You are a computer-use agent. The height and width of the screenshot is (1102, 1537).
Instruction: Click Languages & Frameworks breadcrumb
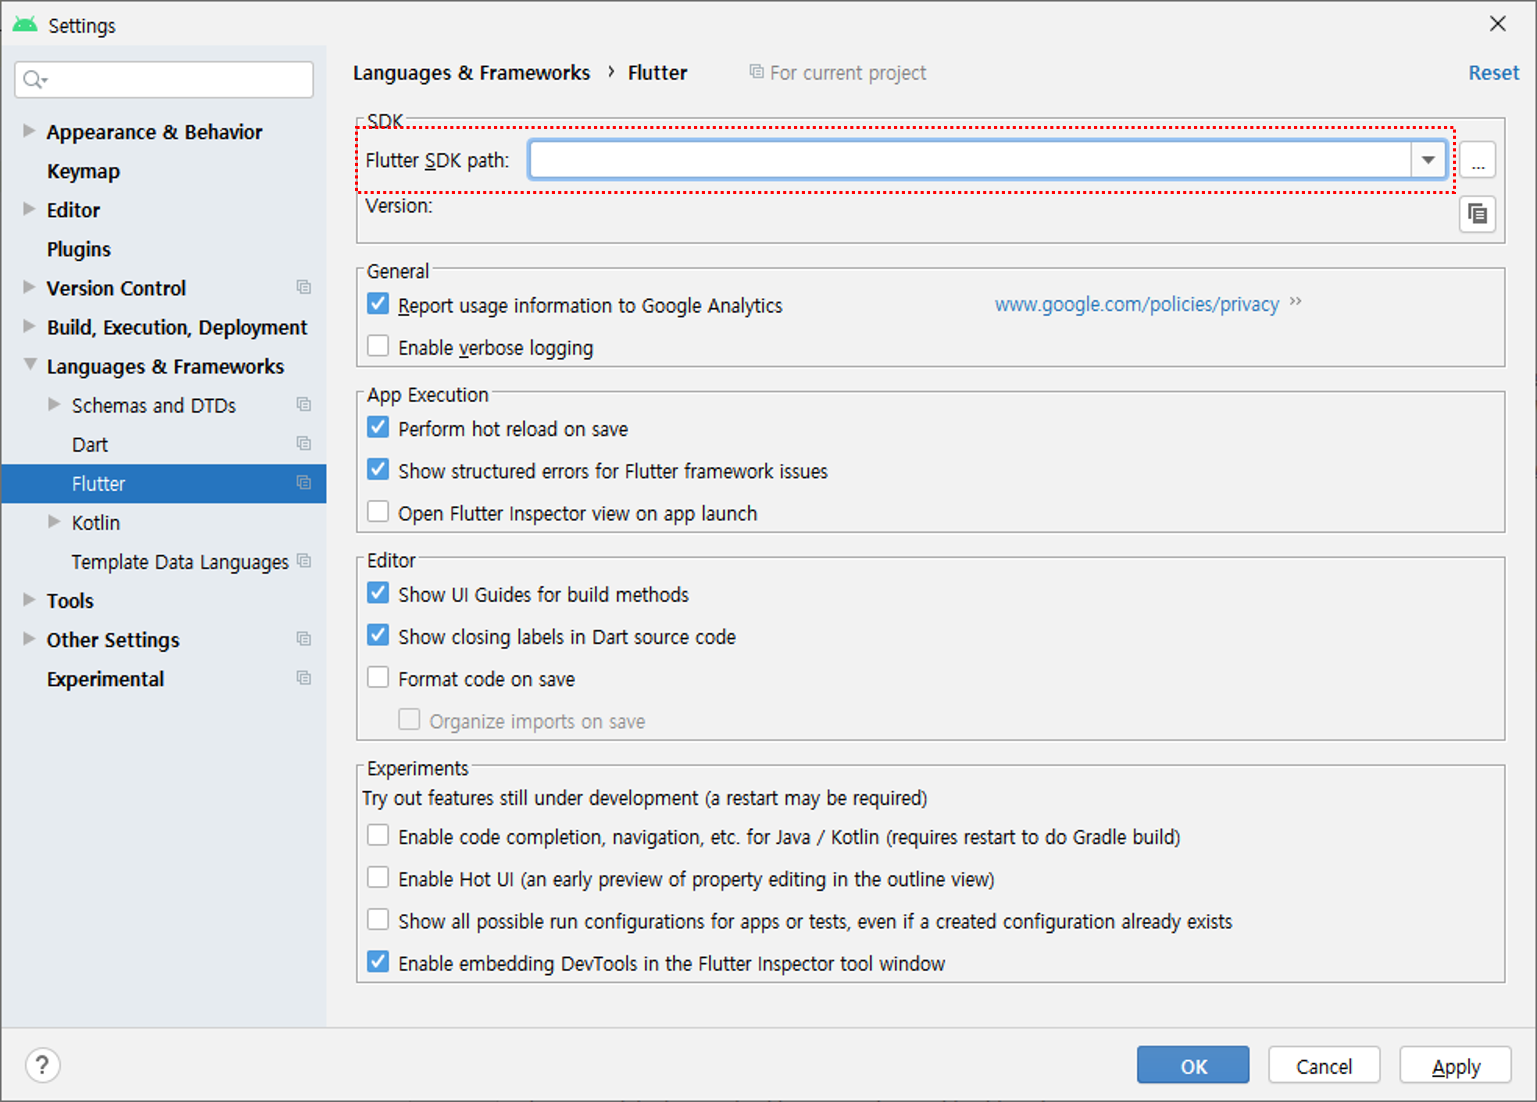click(471, 73)
